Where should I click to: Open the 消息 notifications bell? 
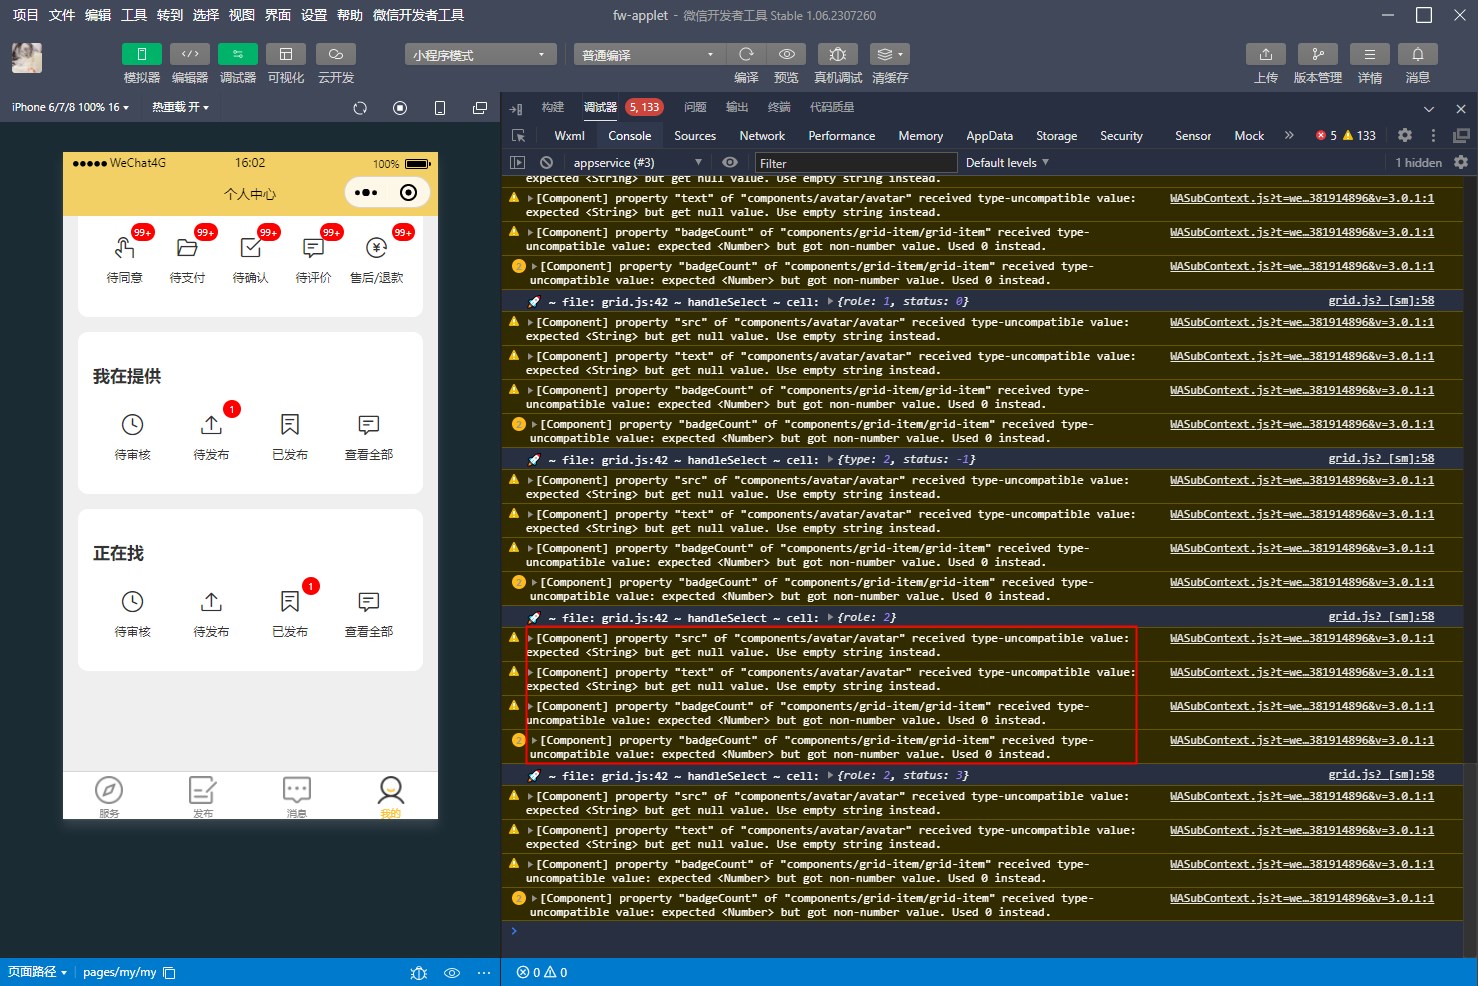[x=1418, y=54]
